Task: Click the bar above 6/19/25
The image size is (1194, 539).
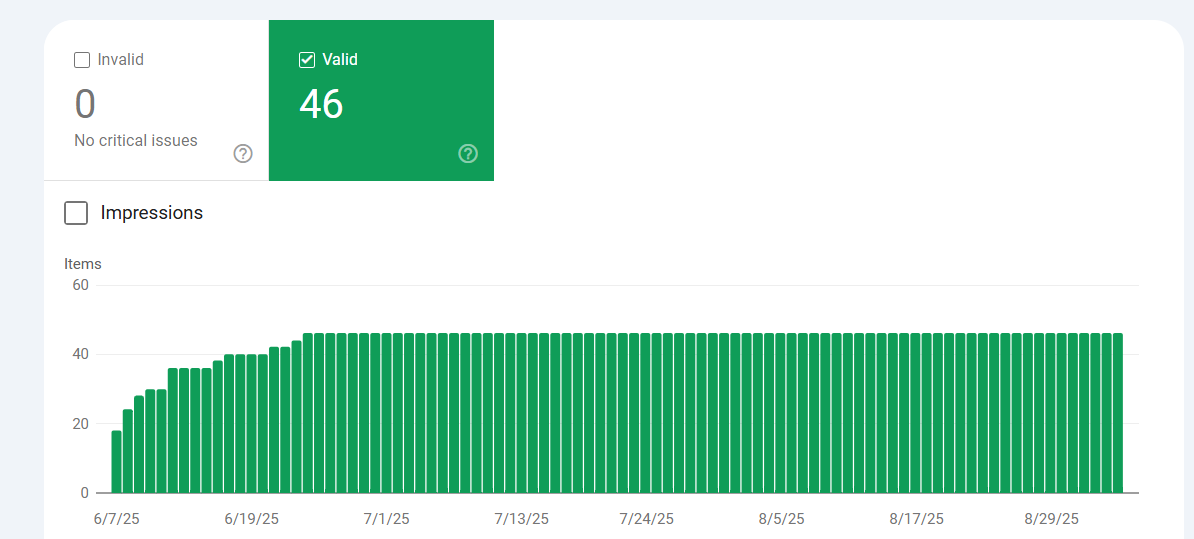Action: [x=251, y=424]
